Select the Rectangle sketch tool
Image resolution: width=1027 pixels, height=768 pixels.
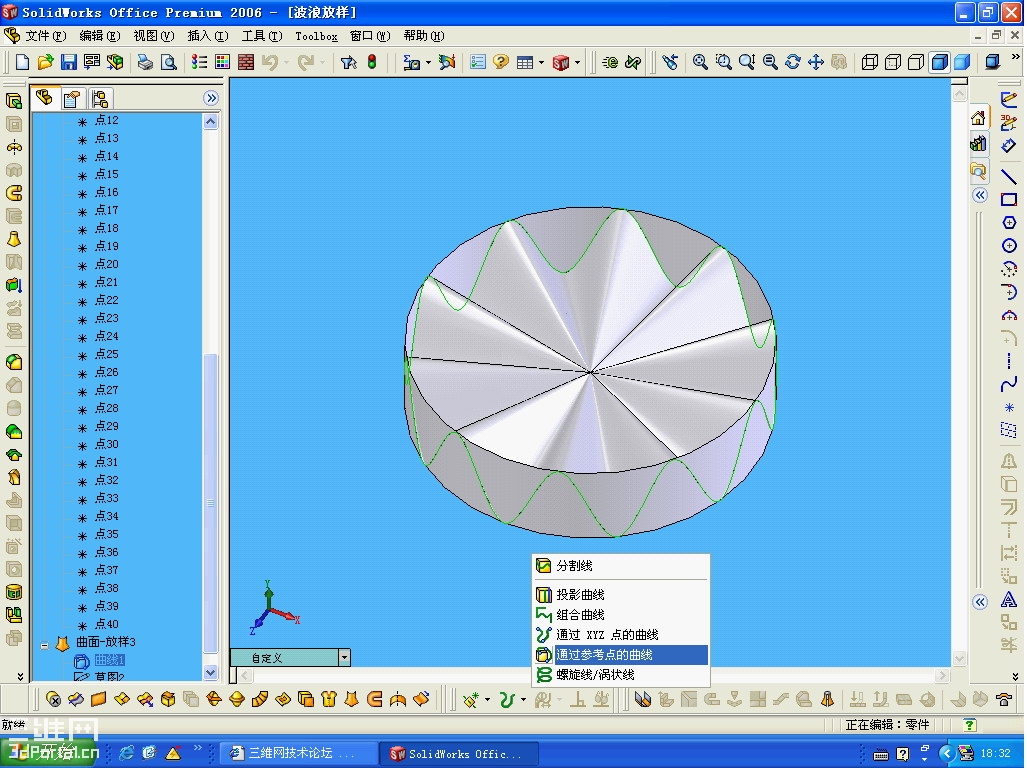(x=1009, y=199)
